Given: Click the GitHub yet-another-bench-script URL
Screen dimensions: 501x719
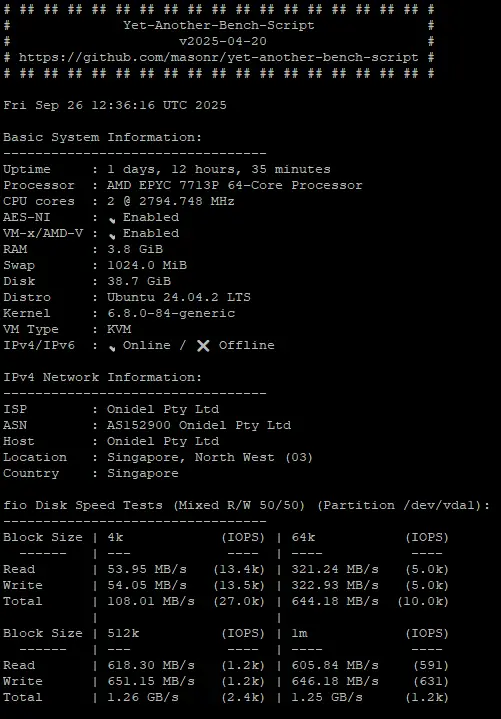Looking at the screenshot, I should click(219, 57).
